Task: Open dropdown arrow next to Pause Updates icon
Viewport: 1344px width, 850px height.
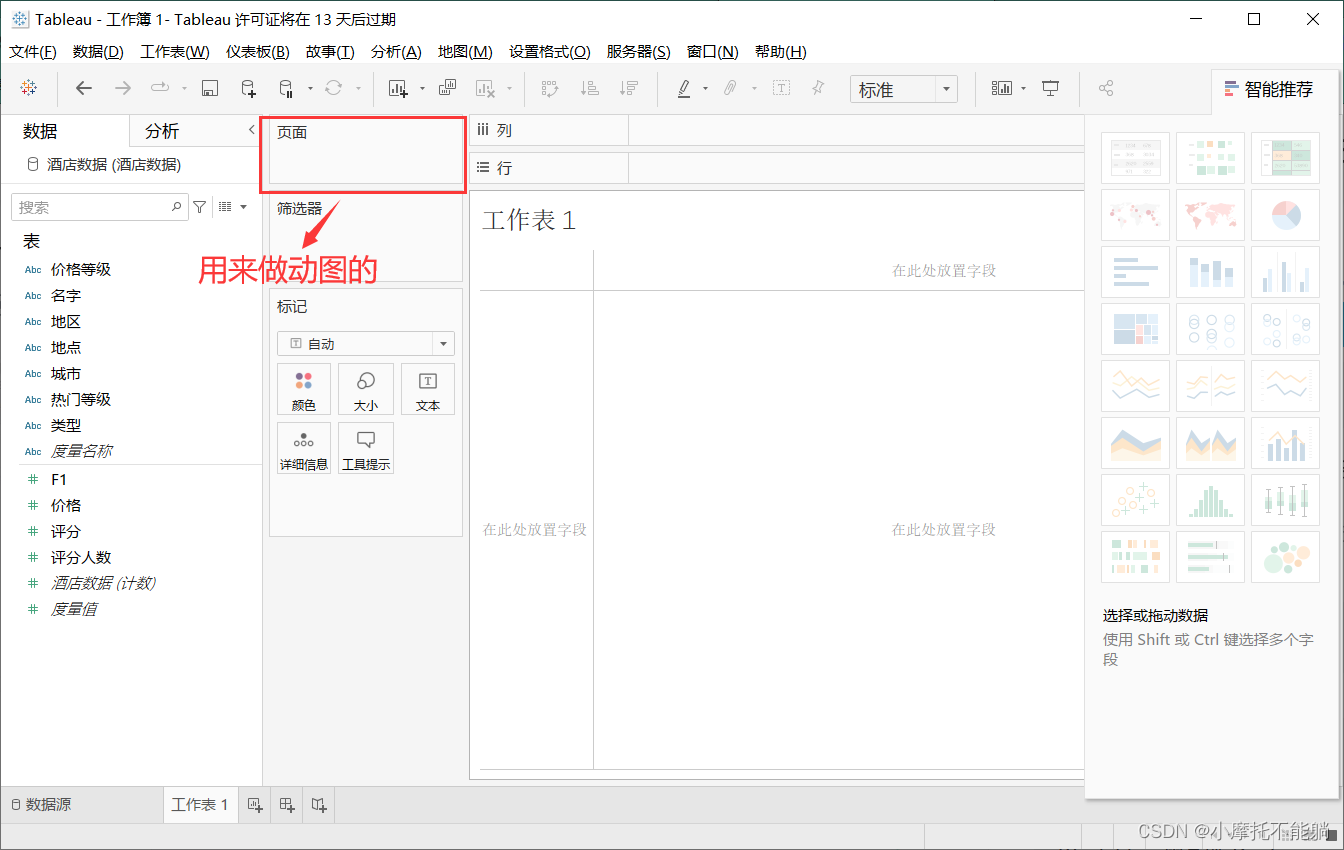Action: 310,89
